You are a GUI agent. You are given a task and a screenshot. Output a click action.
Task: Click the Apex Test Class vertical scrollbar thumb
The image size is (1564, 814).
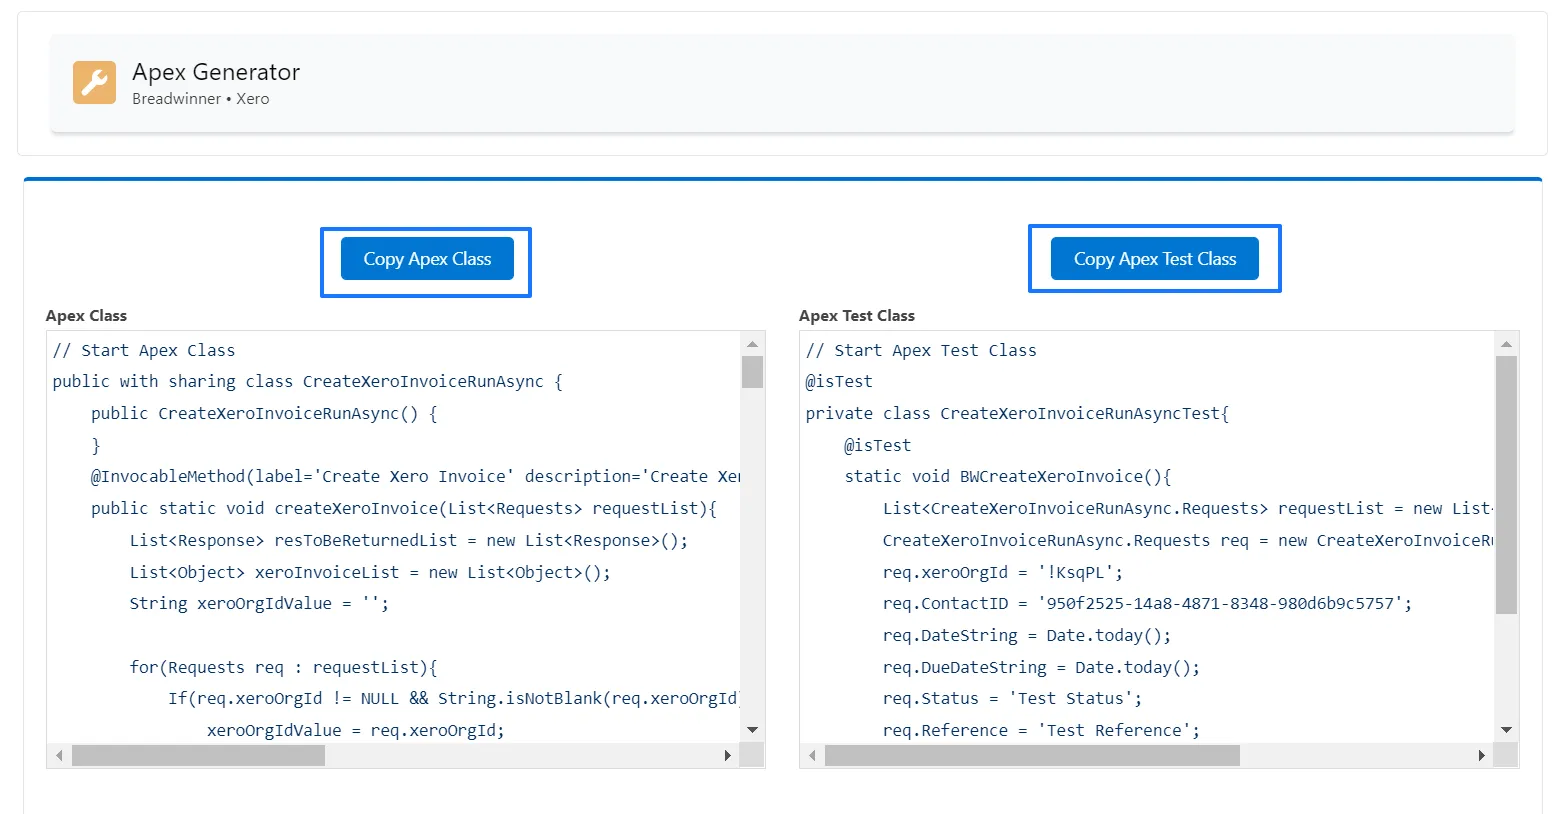pos(1506,485)
